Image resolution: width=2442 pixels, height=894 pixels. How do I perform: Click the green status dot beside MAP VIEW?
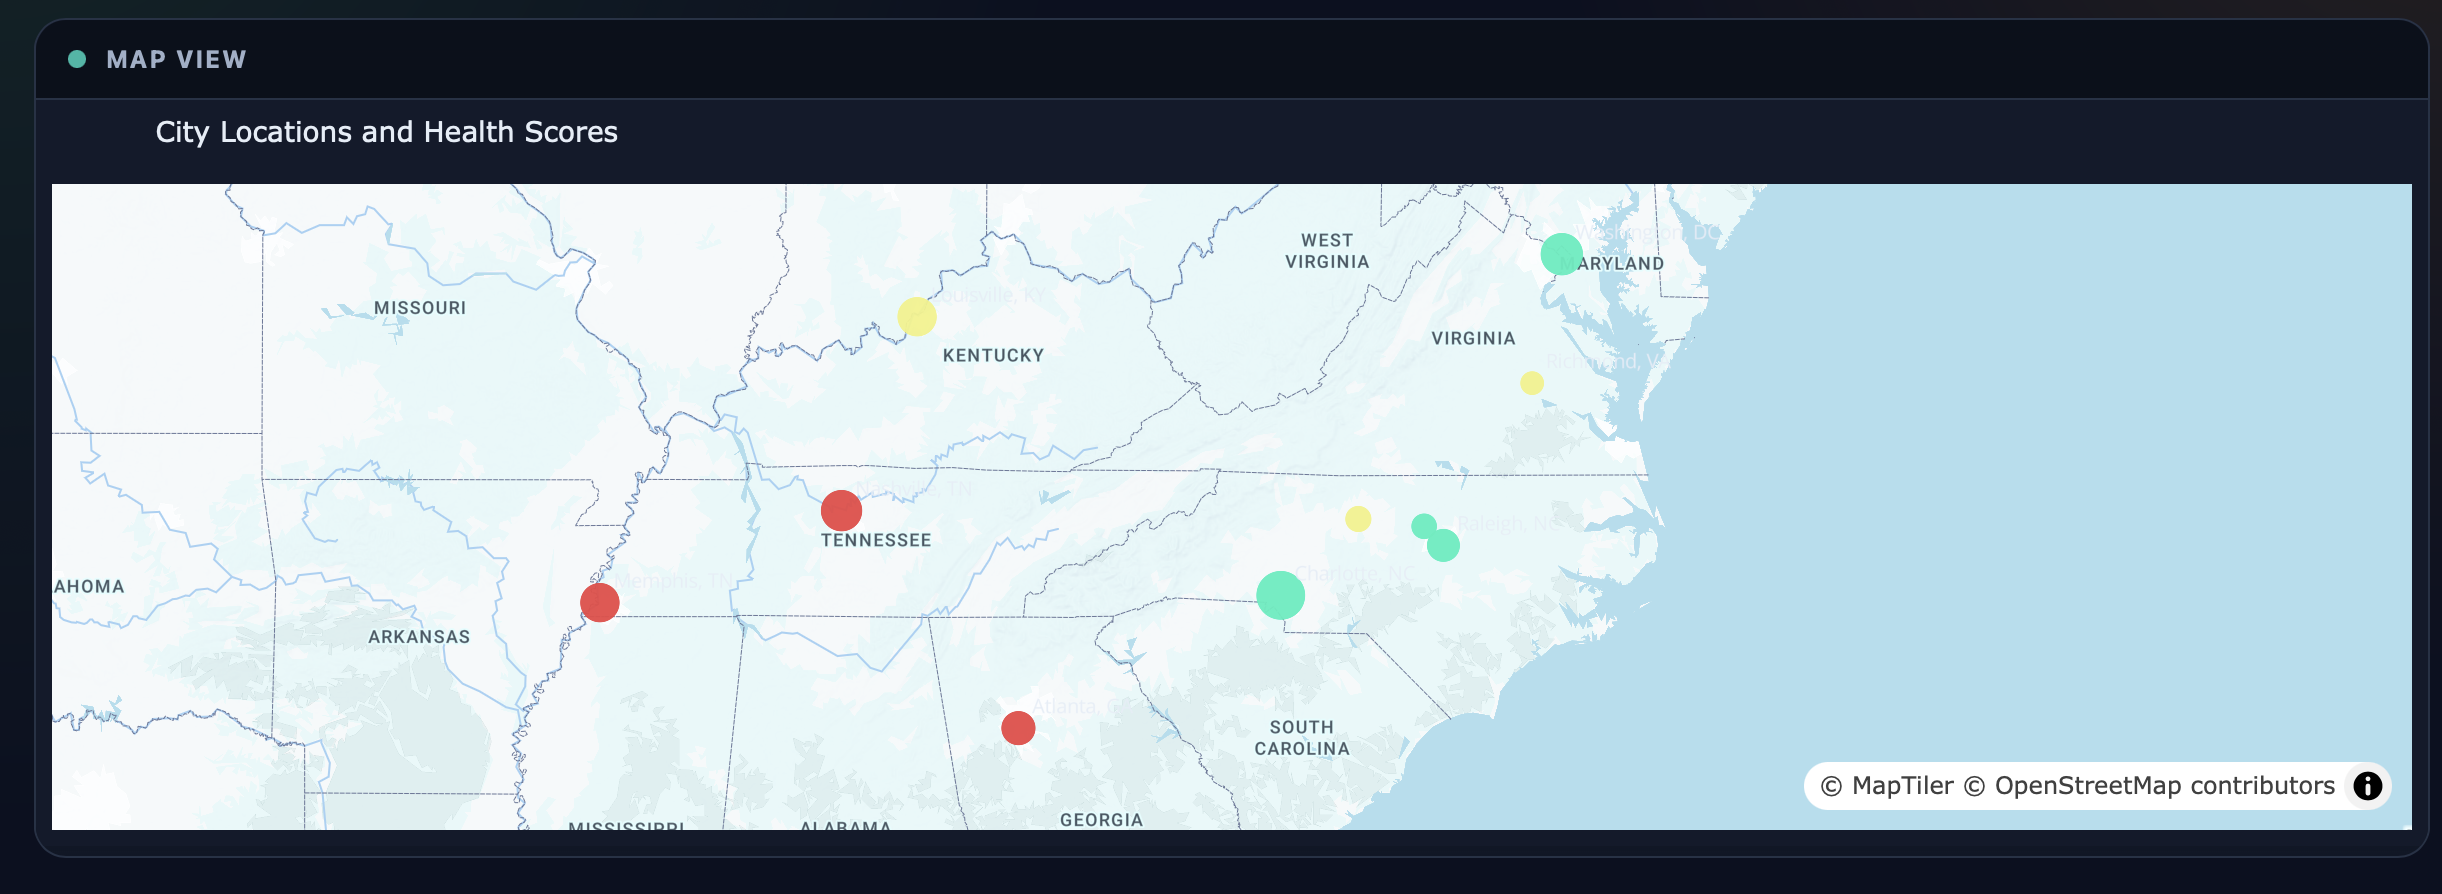tap(77, 59)
